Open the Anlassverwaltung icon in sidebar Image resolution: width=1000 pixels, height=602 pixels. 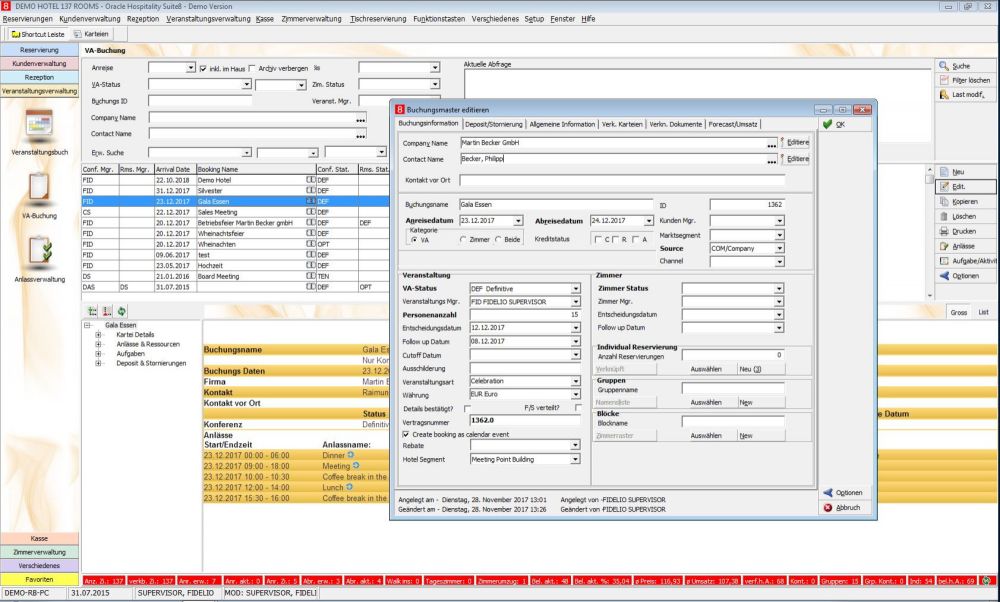(x=39, y=250)
